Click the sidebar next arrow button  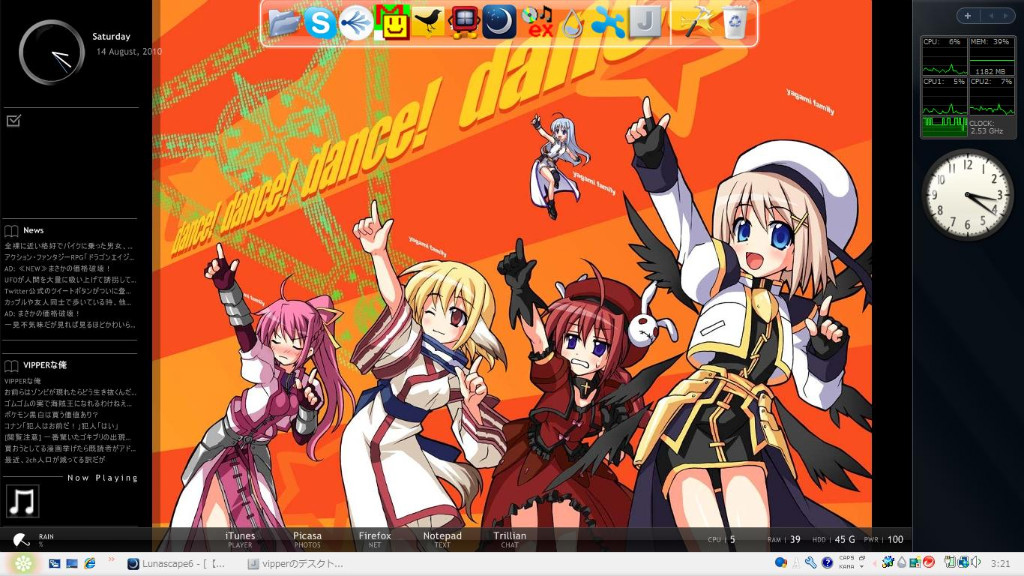(1005, 16)
